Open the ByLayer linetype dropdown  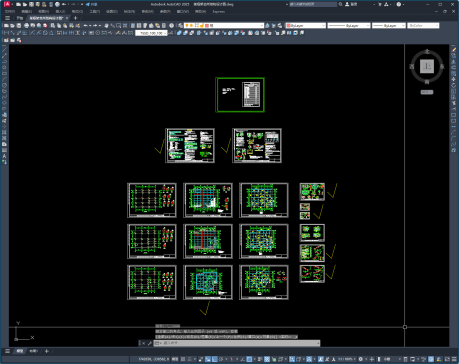point(349,25)
